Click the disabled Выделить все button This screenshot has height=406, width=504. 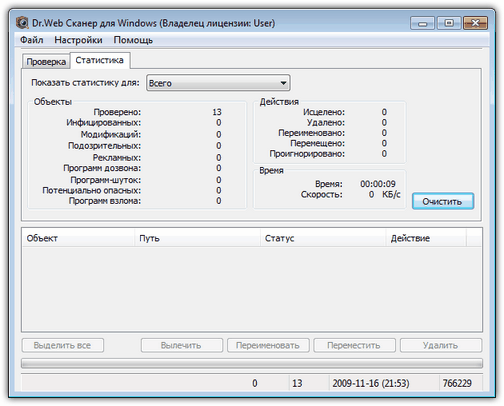pyautogui.click(x=62, y=345)
